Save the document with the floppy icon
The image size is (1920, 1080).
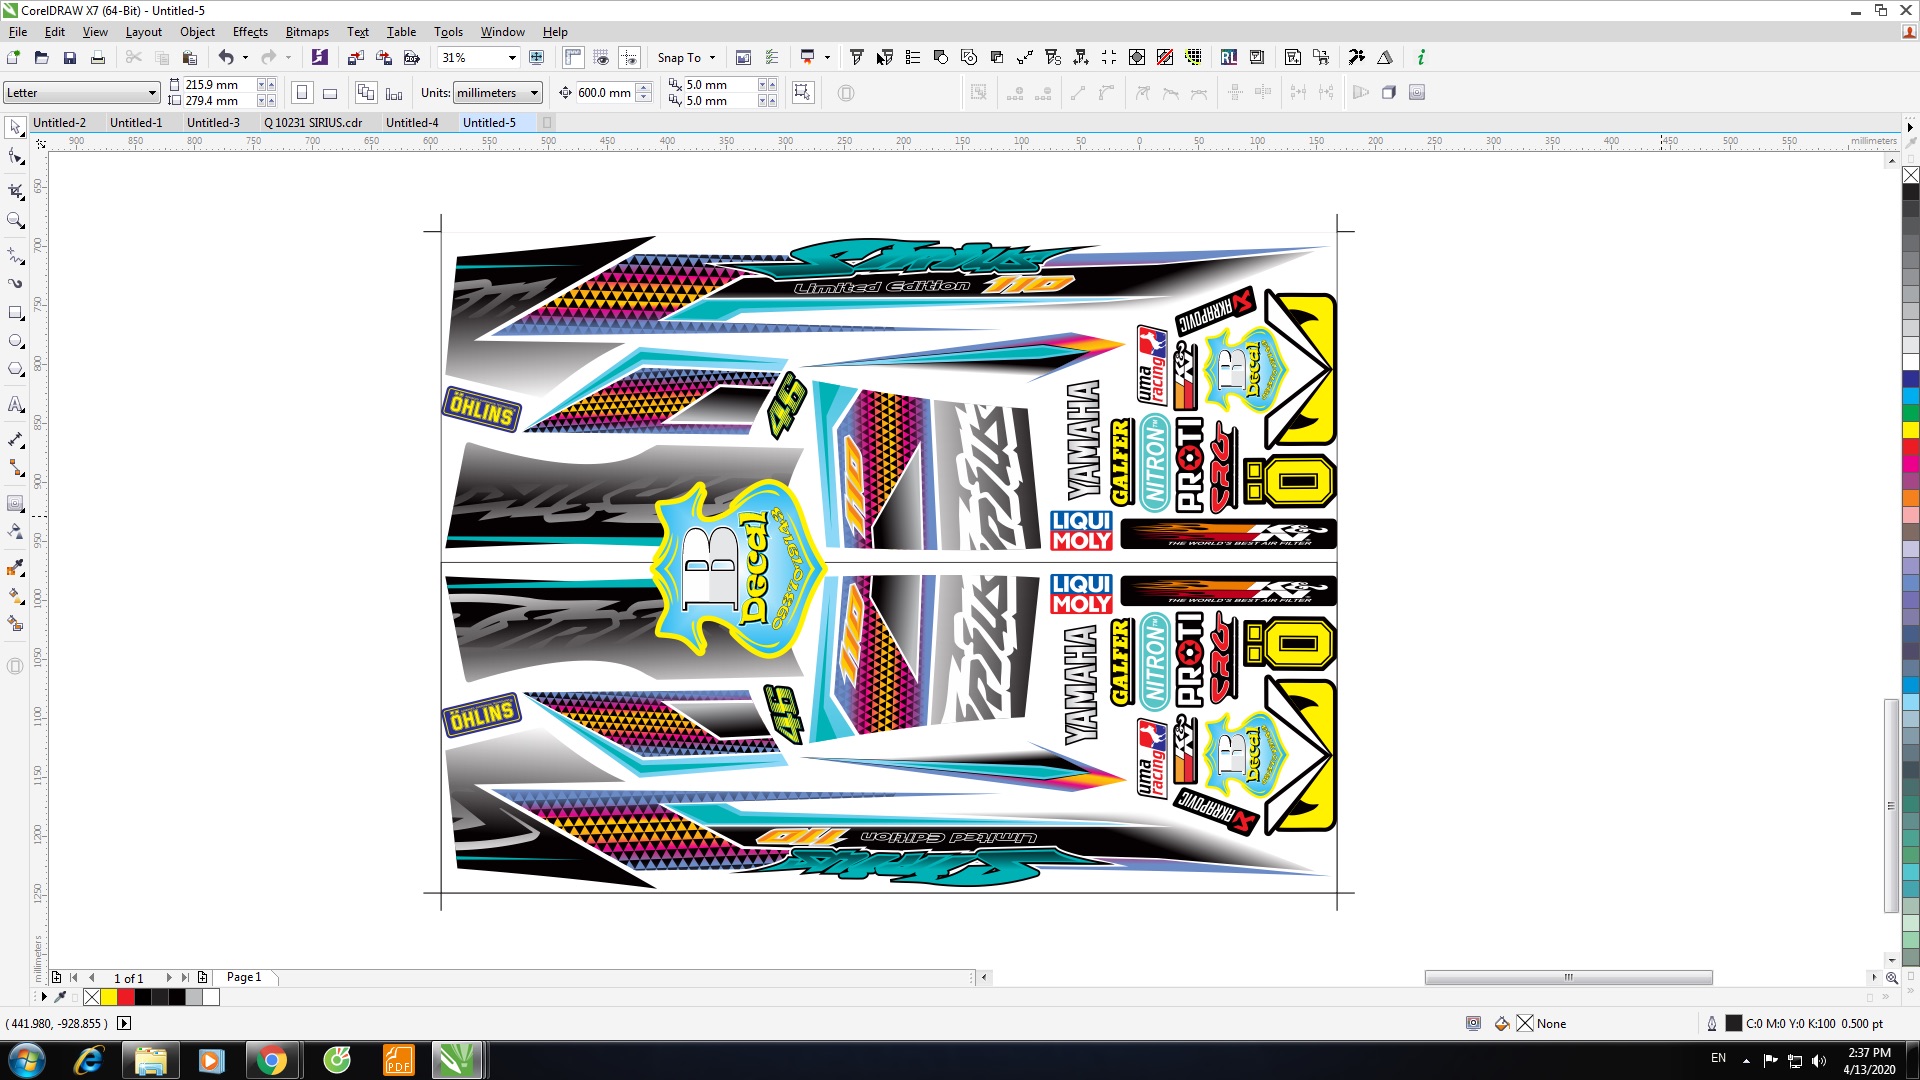coord(70,57)
